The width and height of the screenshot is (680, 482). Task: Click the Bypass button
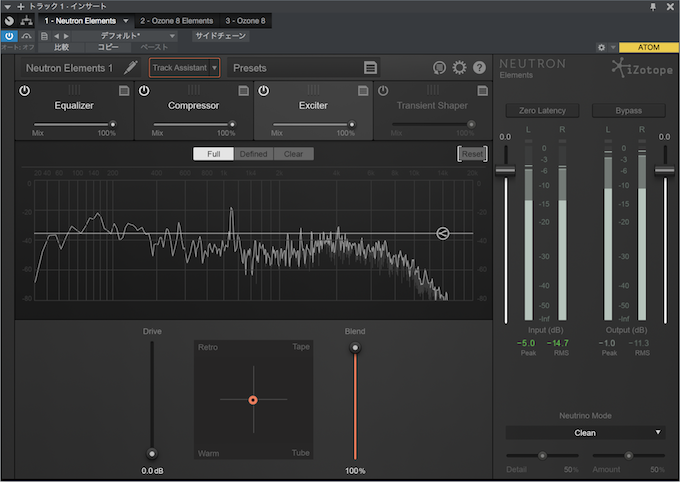coord(628,111)
